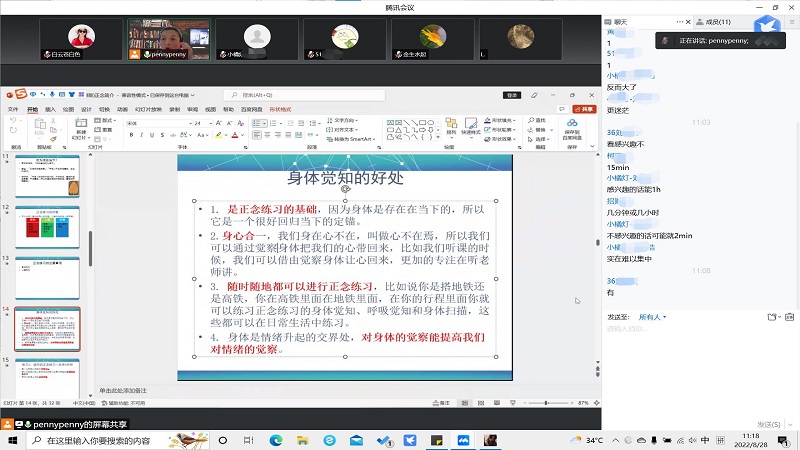Image resolution: width=800 pixels, height=450 pixels.
Task: Click the Sign in (登录) button
Action: pyautogui.click(x=512, y=95)
